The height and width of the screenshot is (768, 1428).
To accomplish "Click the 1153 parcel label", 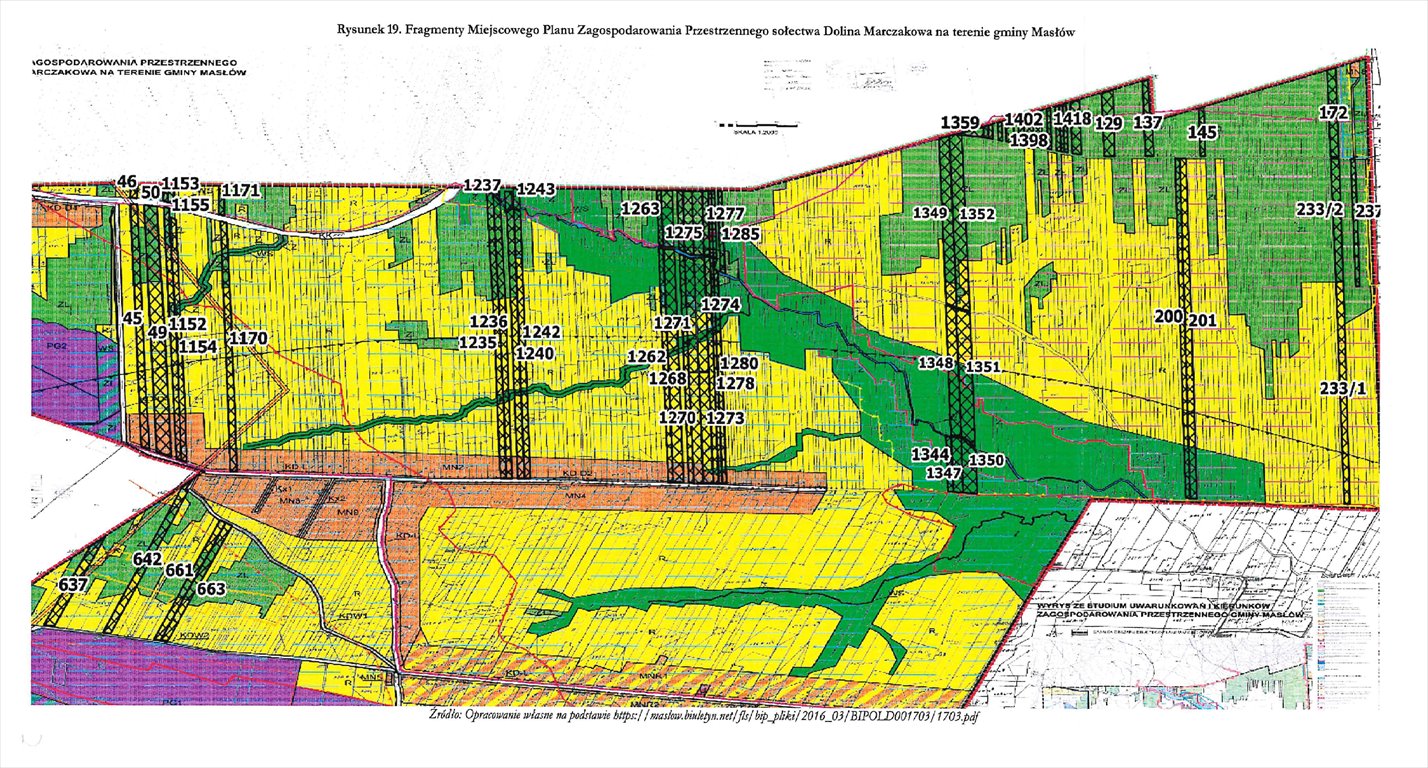I will point(181,184).
